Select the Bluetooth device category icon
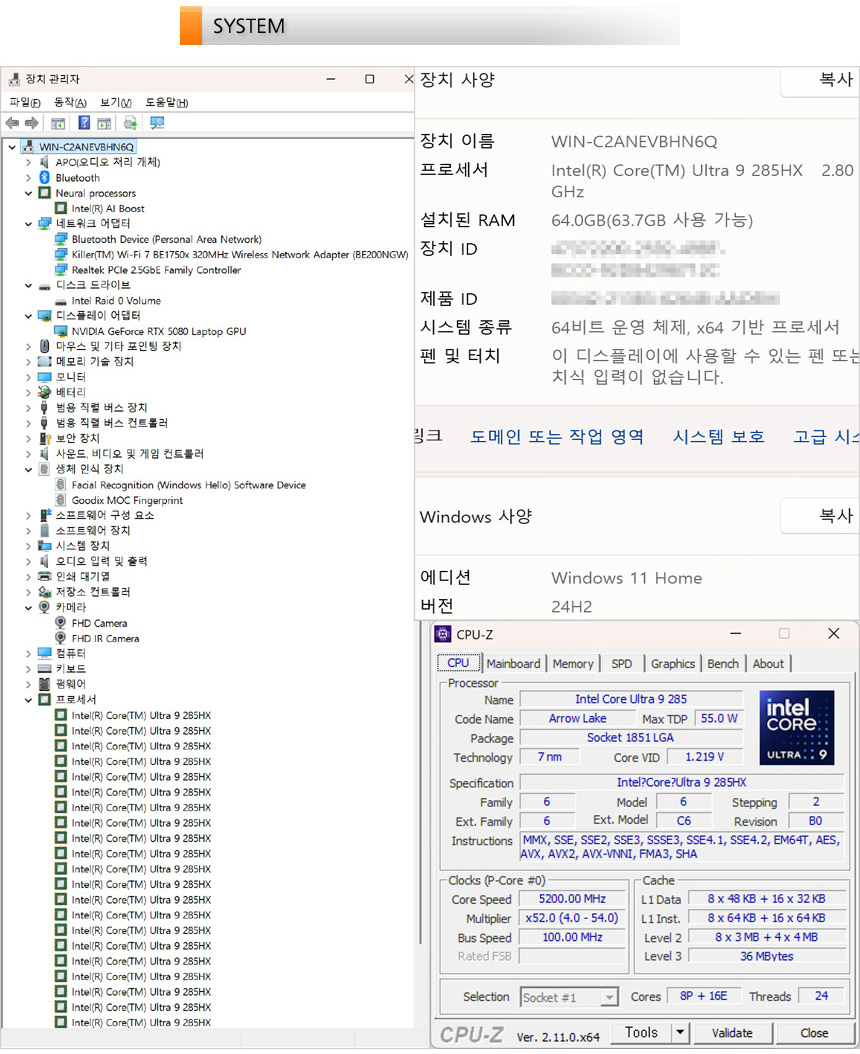This screenshot has height=1054, width=860. (45, 178)
